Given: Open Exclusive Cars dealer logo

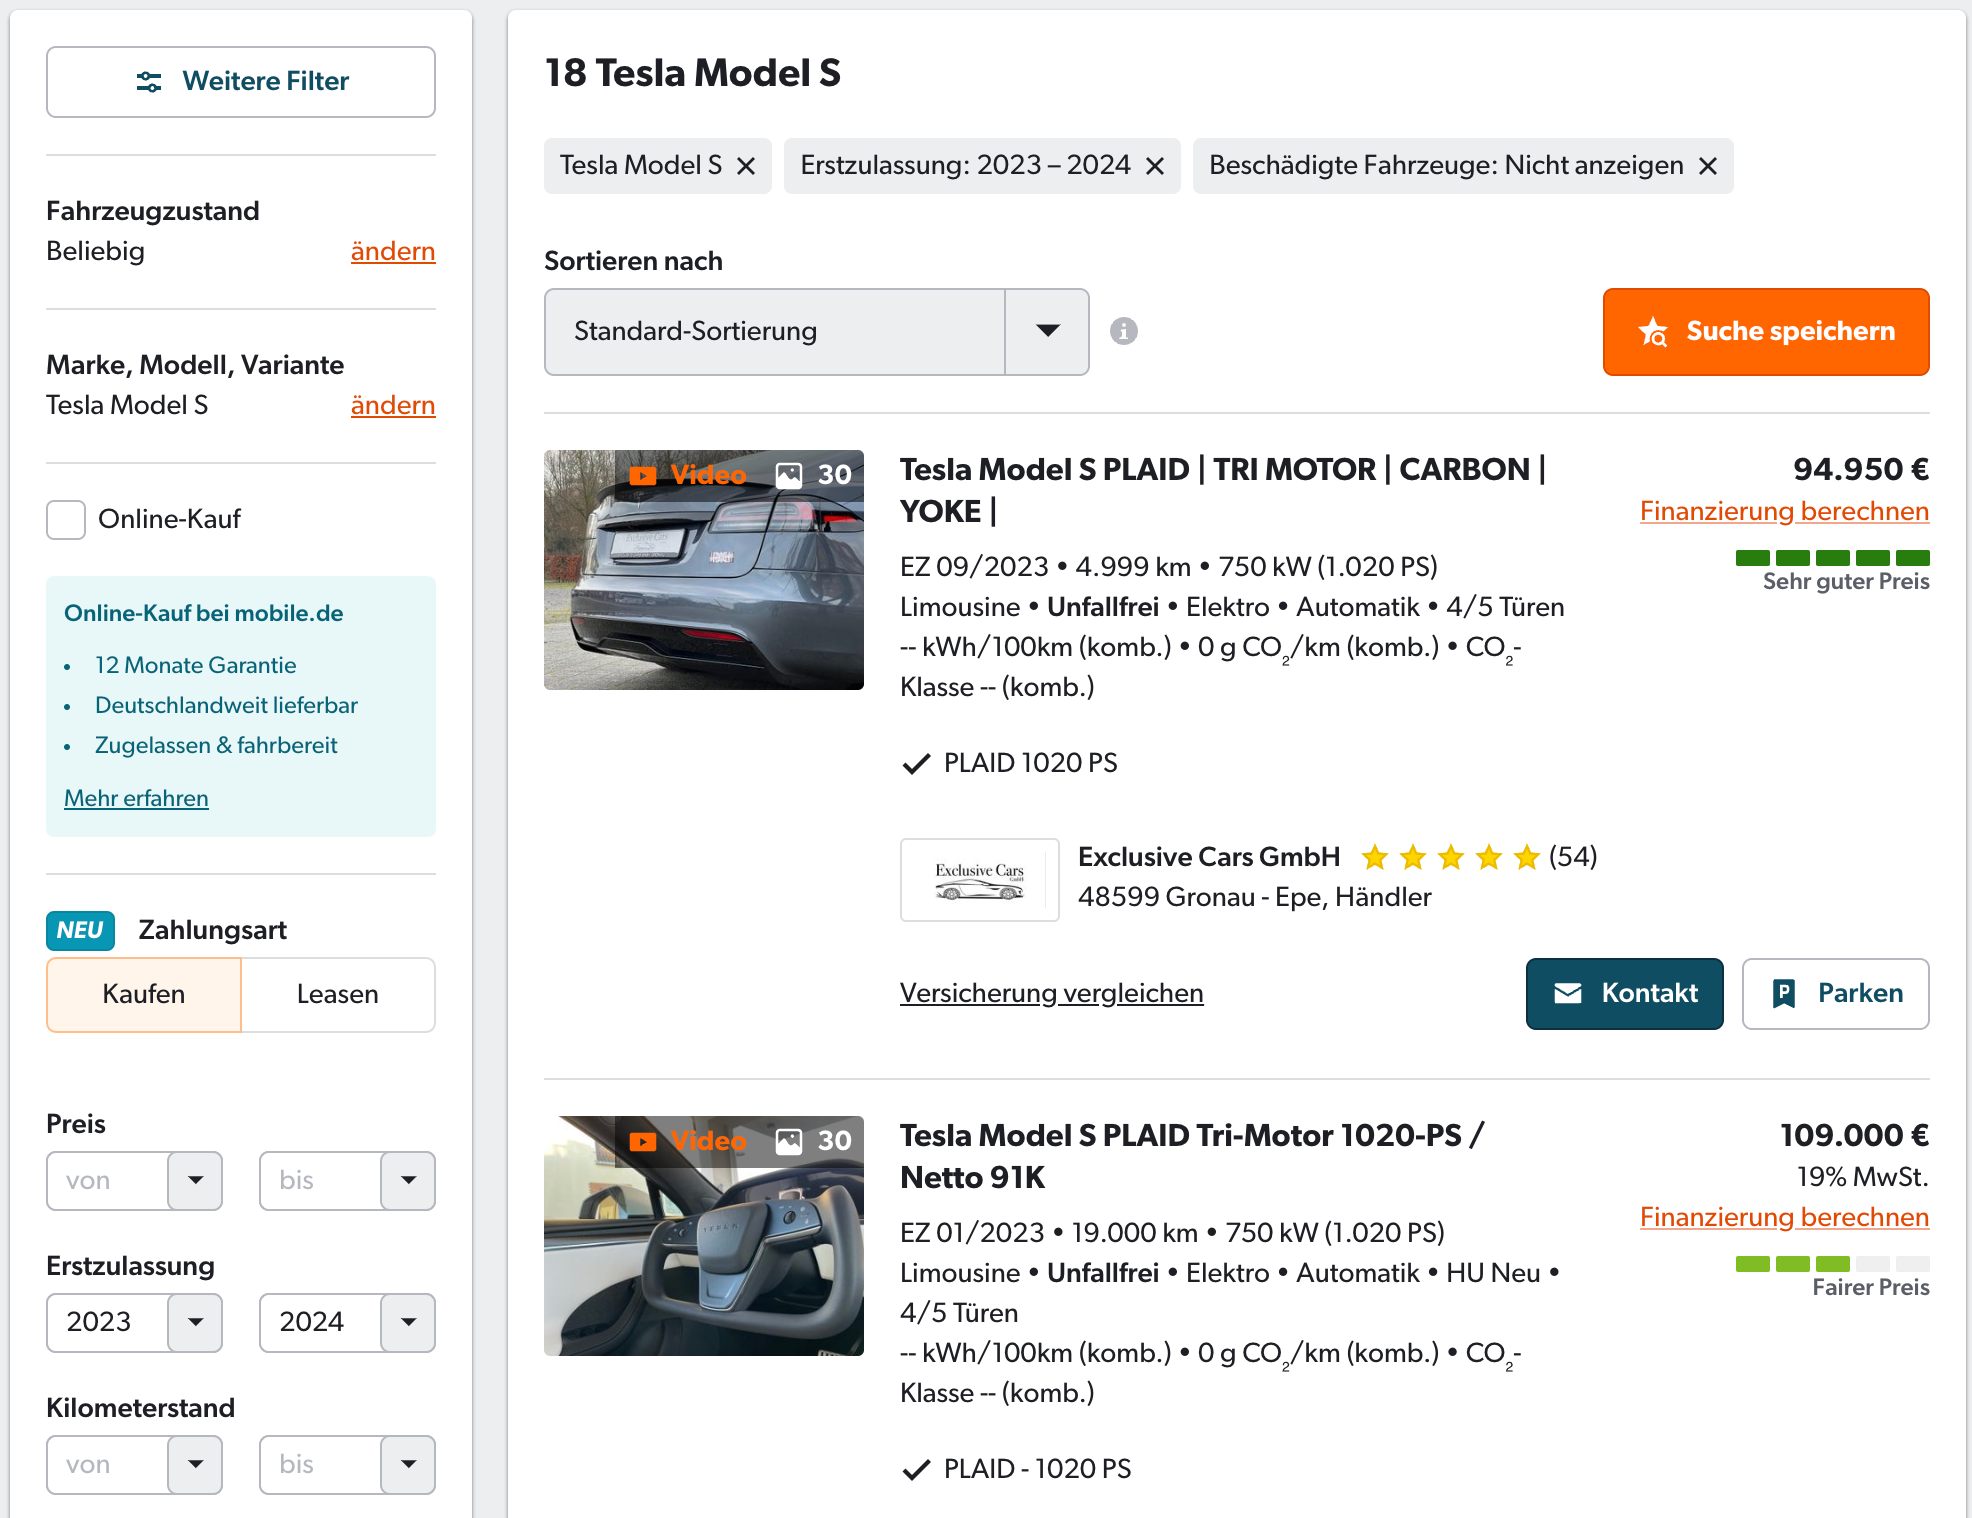Looking at the screenshot, I should point(980,880).
